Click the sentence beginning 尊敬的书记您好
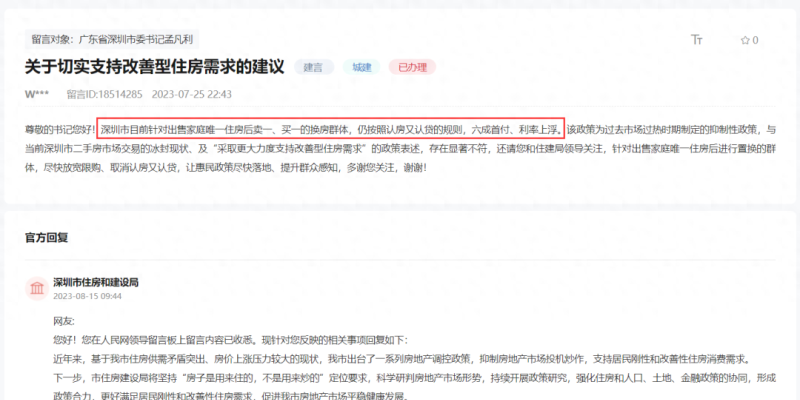The image size is (800, 400). (60, 130)
